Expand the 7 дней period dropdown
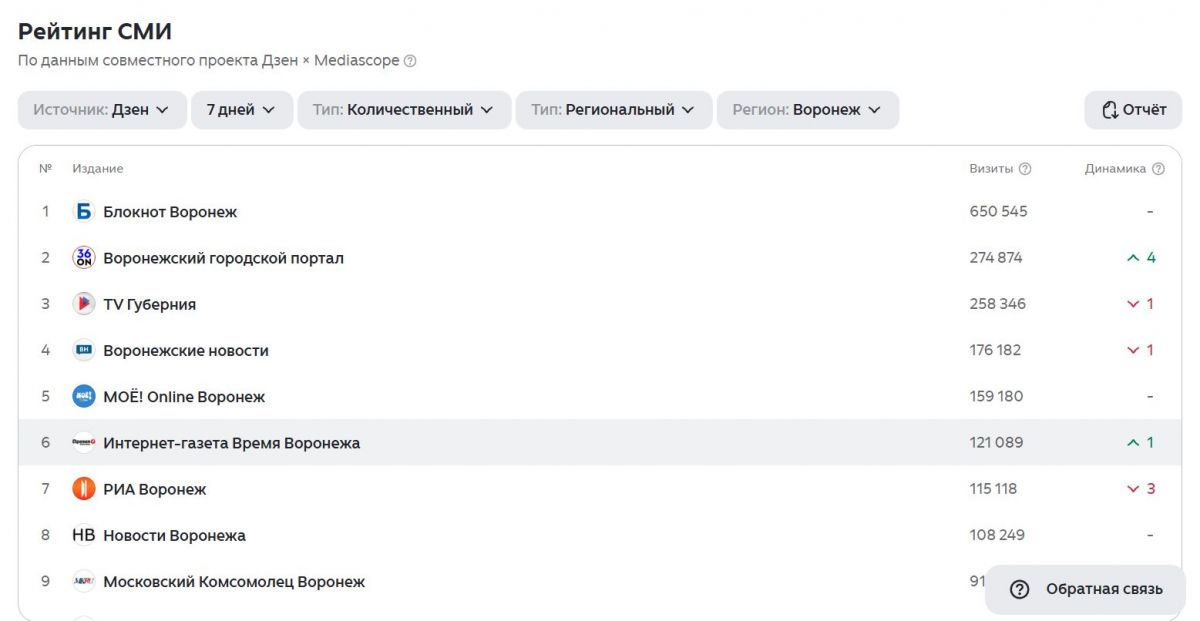This screenshot has height=621, width=1200. [x=242, y=110]
